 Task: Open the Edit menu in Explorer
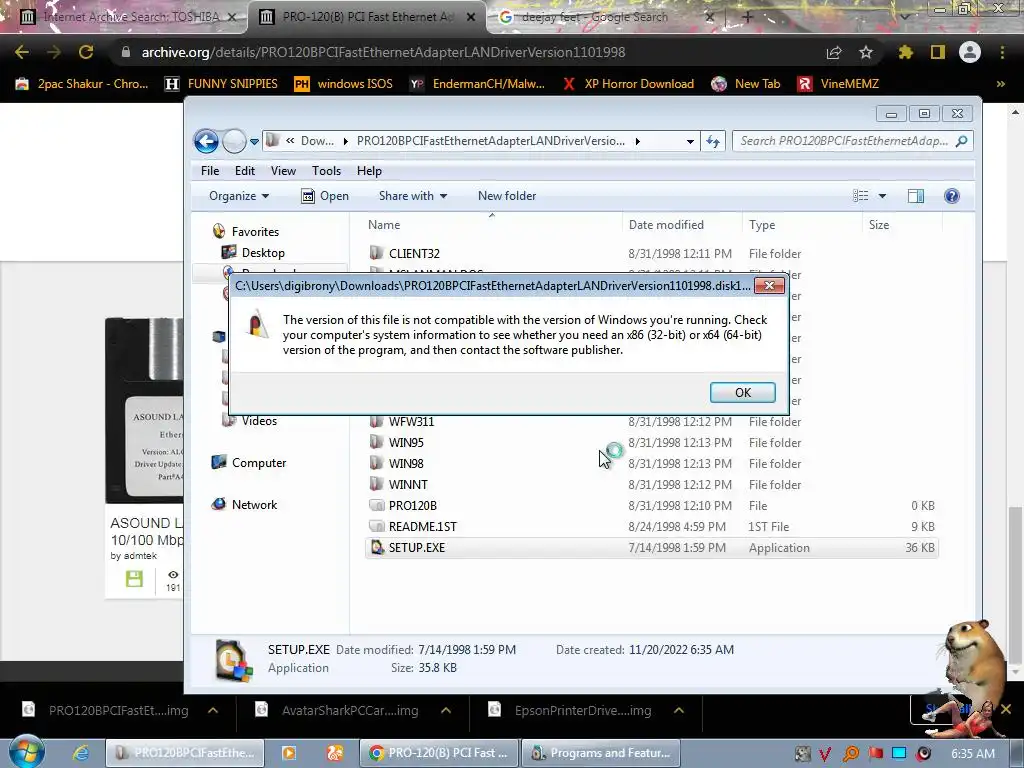click(245, 170)
